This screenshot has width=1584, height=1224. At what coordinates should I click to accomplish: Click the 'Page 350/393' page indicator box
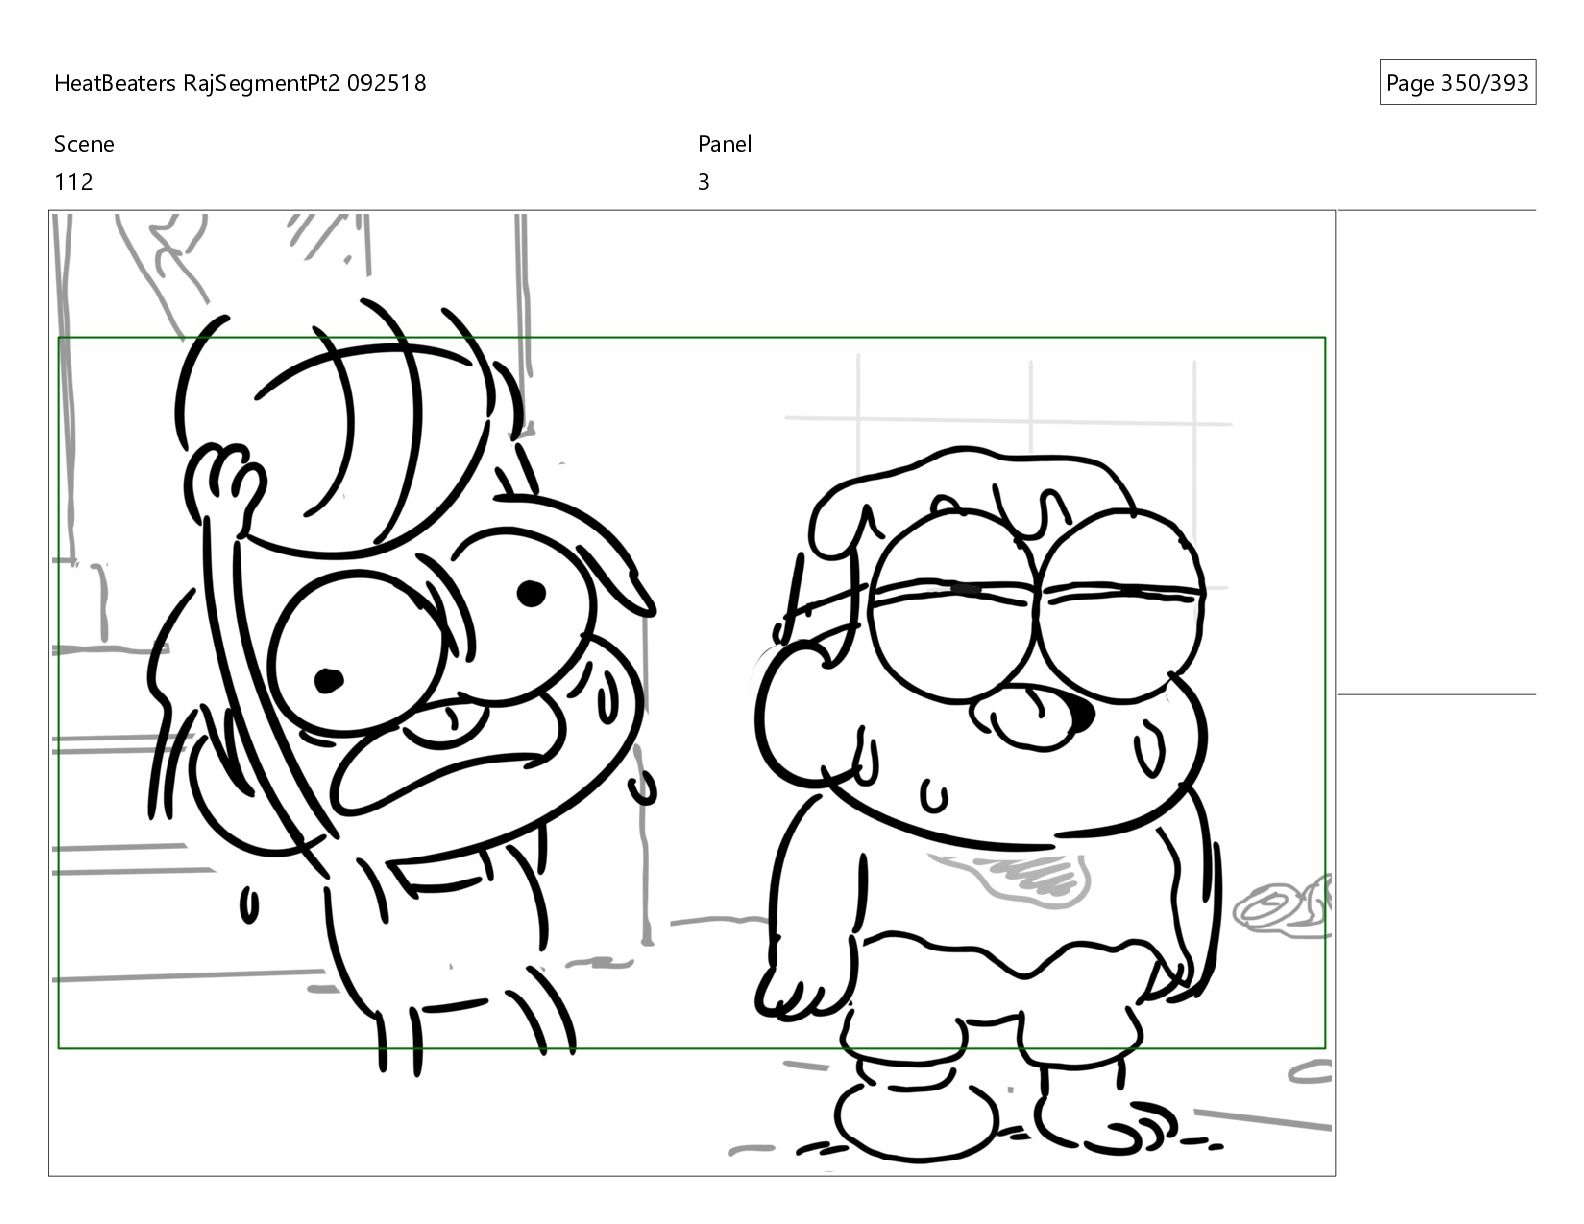(1457, 83)
